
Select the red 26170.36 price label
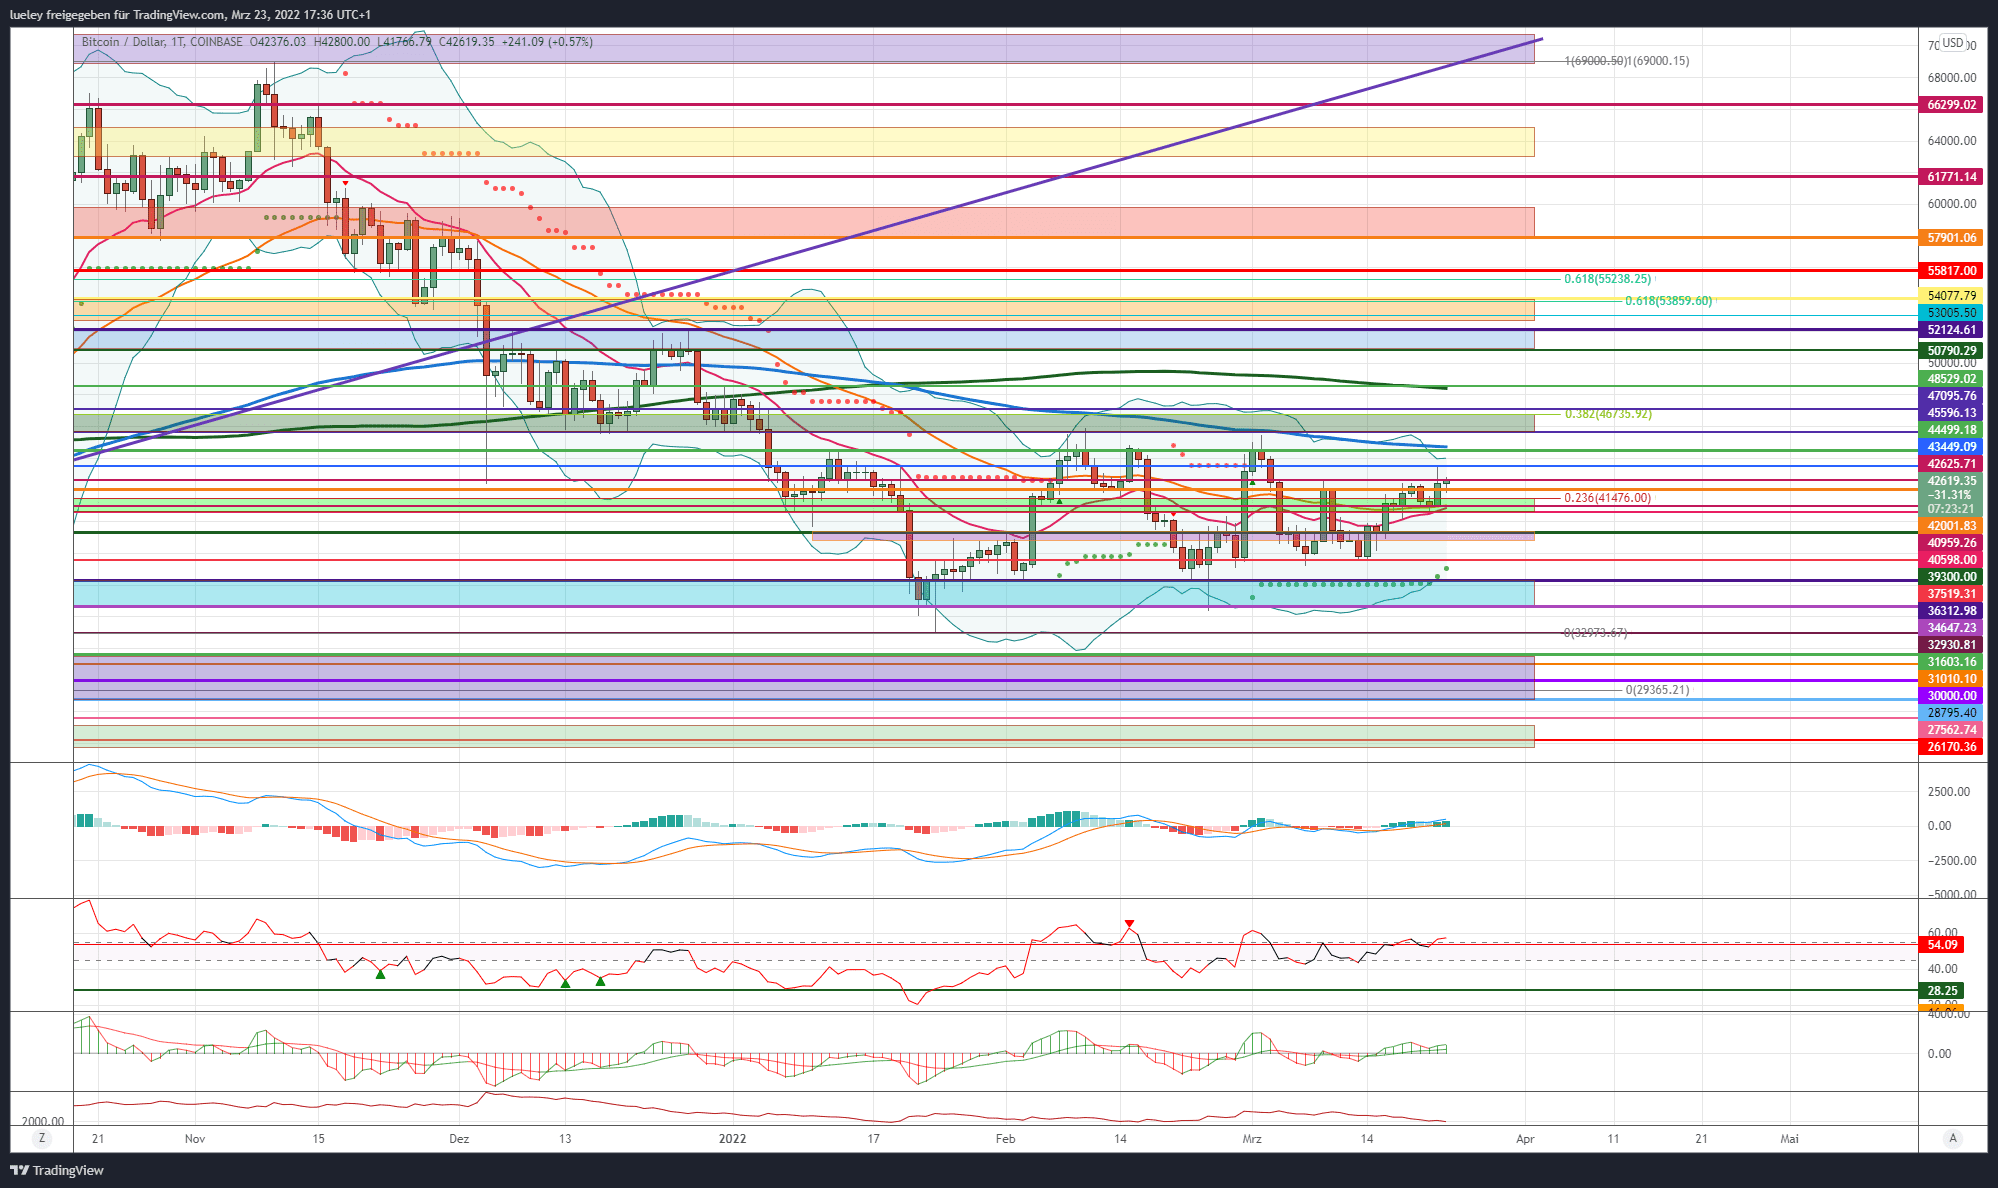coord(1951,747)
